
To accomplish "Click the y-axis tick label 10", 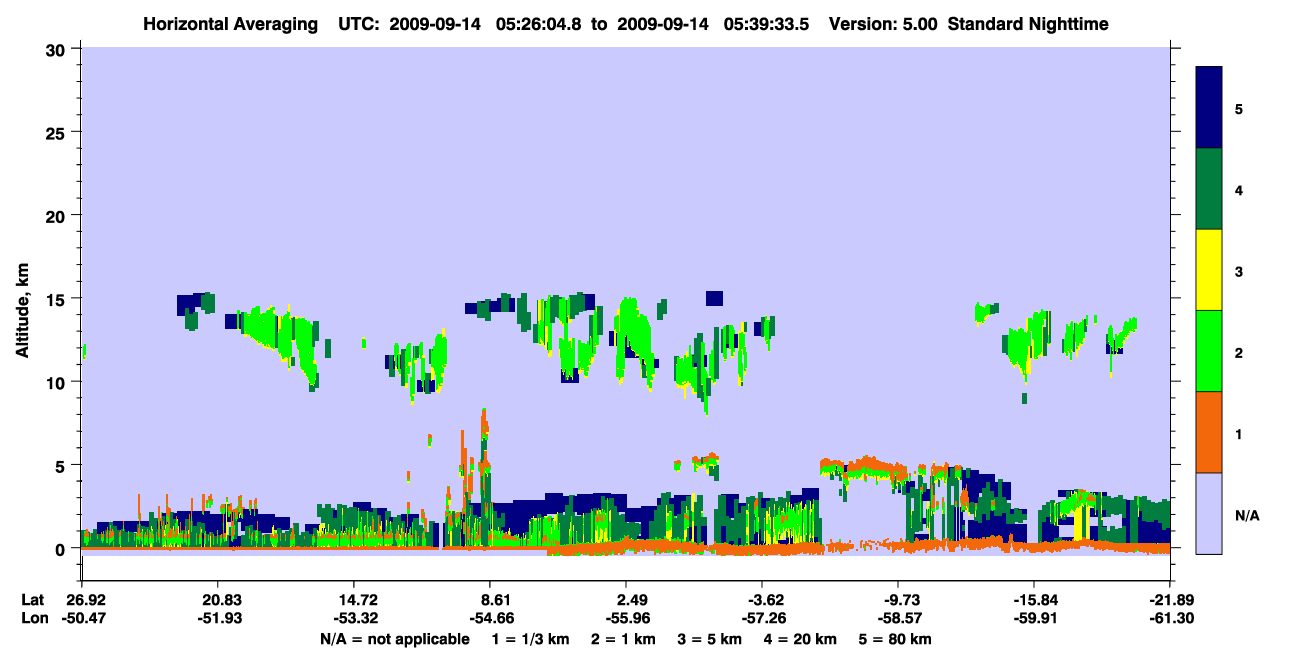I will tap(57, 382).
